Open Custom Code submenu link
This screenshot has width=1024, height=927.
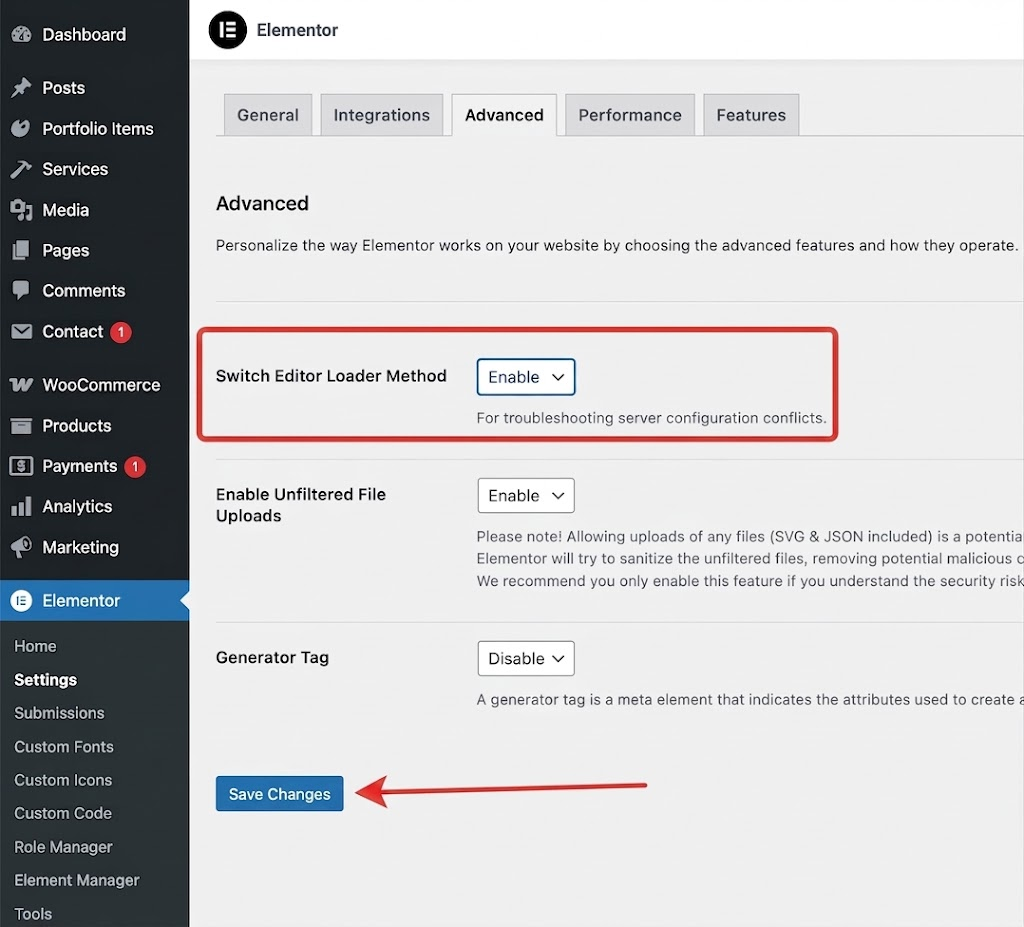[63, 813]
